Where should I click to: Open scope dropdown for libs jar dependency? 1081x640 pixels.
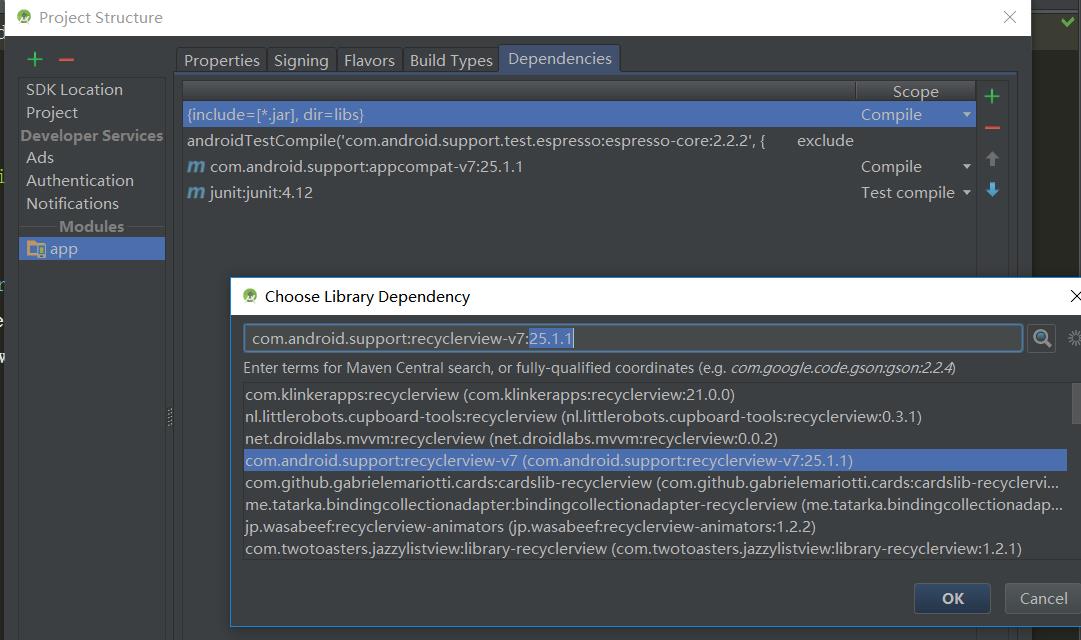point(966,115)
